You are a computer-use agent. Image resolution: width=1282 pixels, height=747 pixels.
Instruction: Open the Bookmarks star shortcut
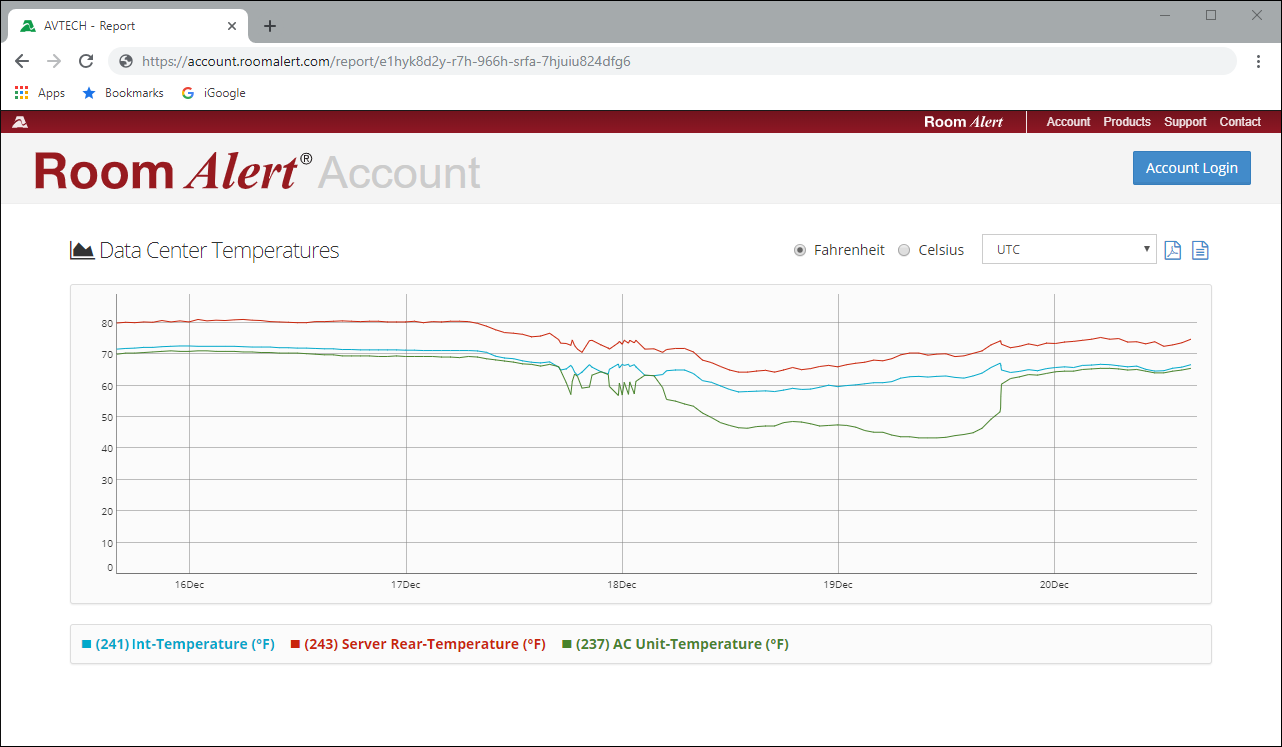tap(90, 92)
